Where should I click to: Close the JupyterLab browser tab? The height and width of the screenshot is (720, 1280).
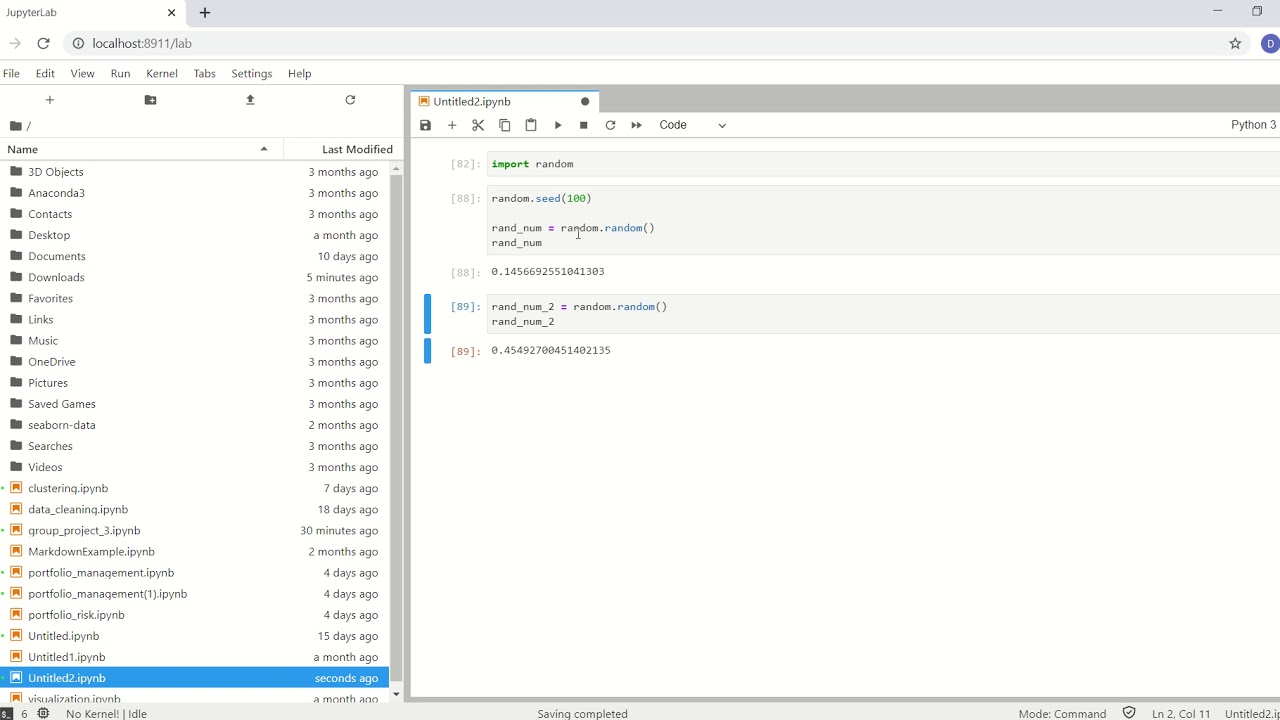point(172,12)
